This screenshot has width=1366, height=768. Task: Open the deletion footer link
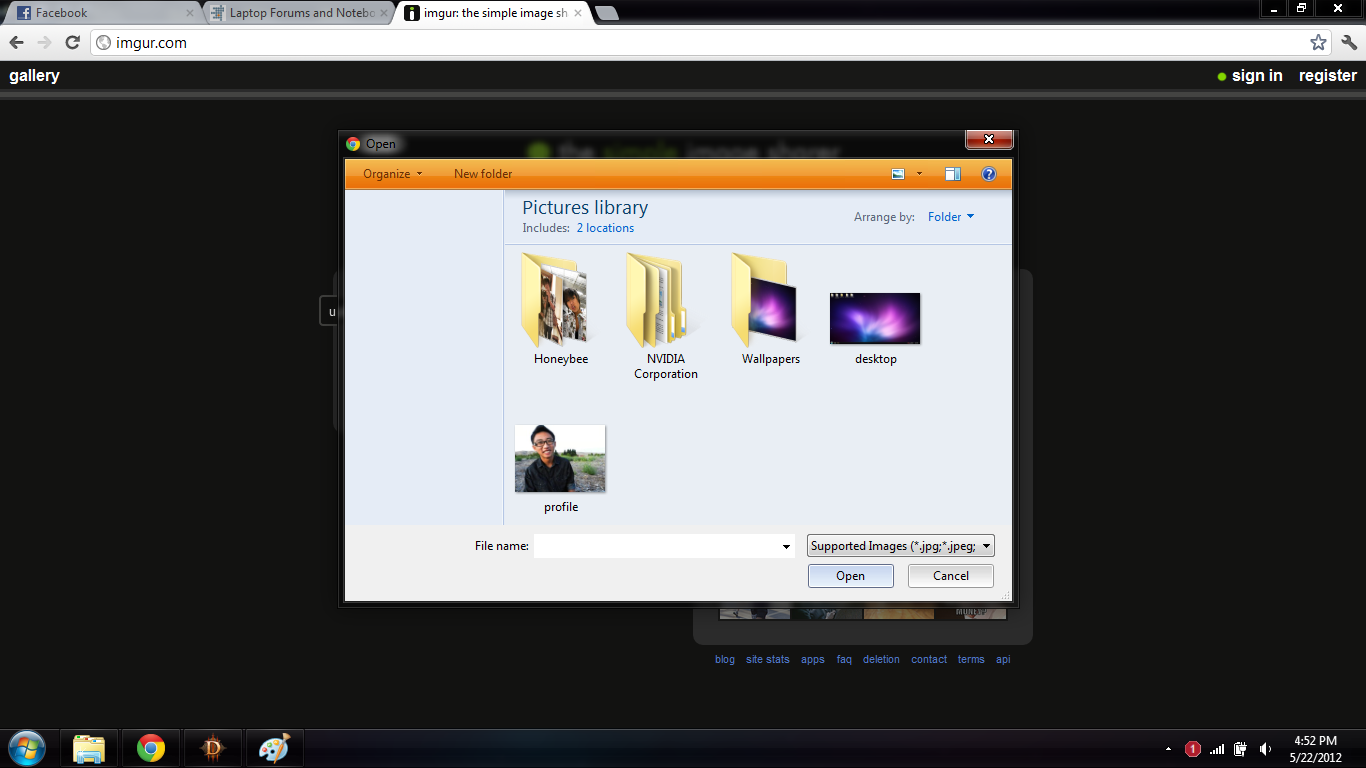(881, 660)
